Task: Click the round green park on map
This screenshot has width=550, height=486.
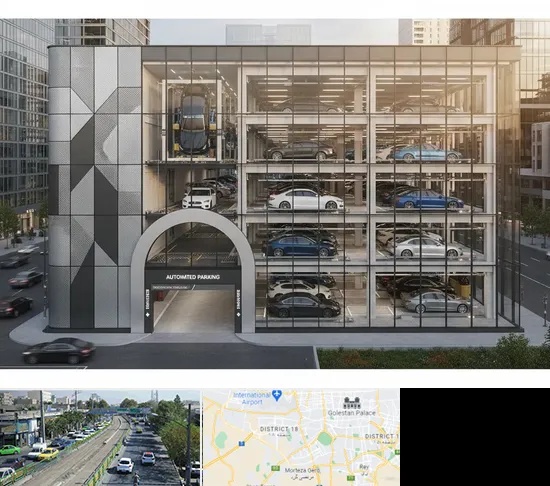Action: pos(325,438)
